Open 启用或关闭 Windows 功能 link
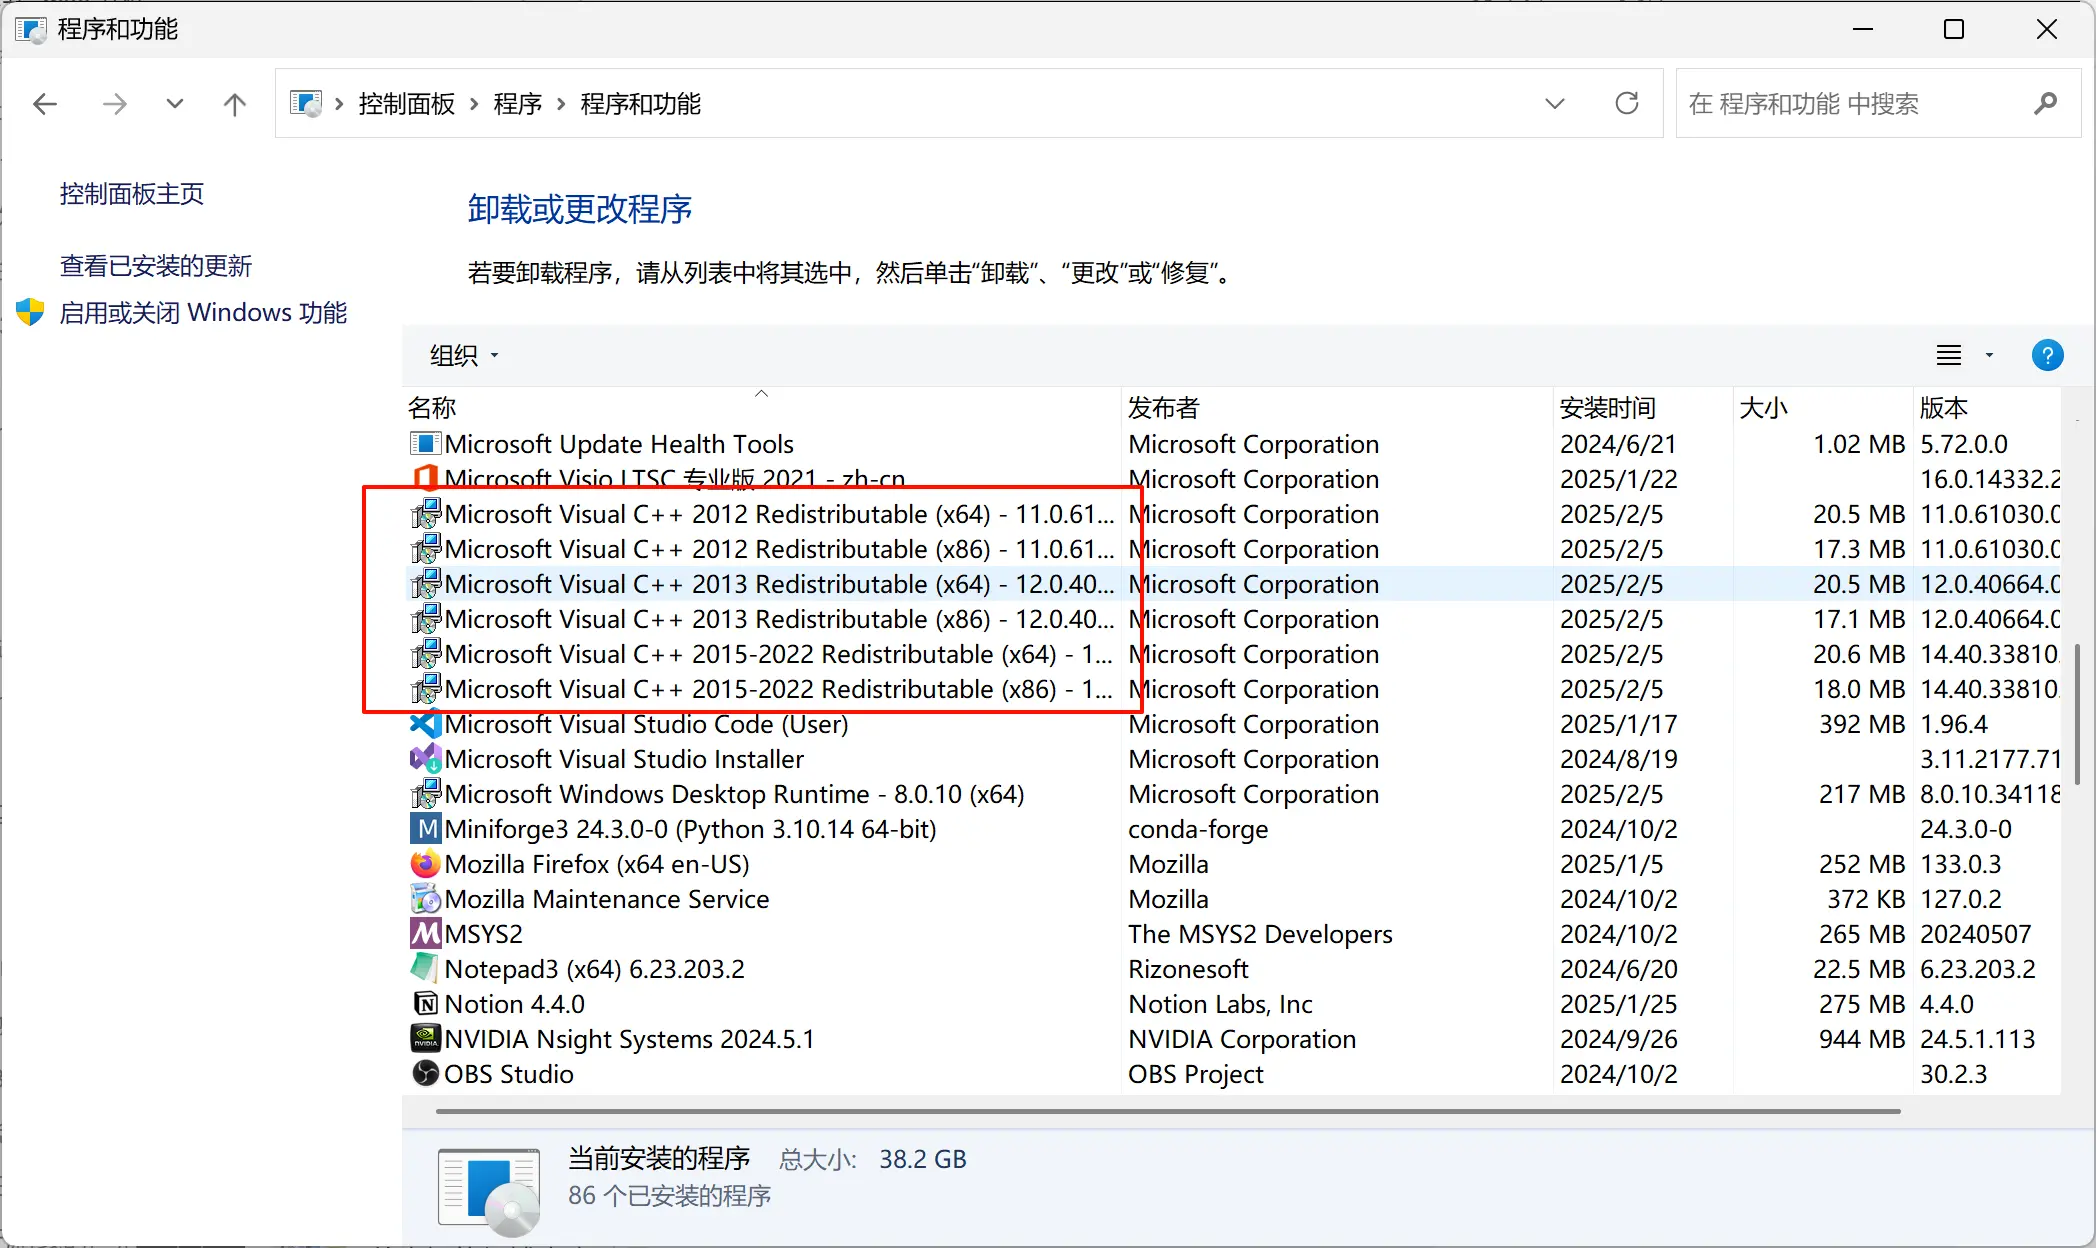Viewport: 2096px width, 1248px height. (x=203, y=313)
